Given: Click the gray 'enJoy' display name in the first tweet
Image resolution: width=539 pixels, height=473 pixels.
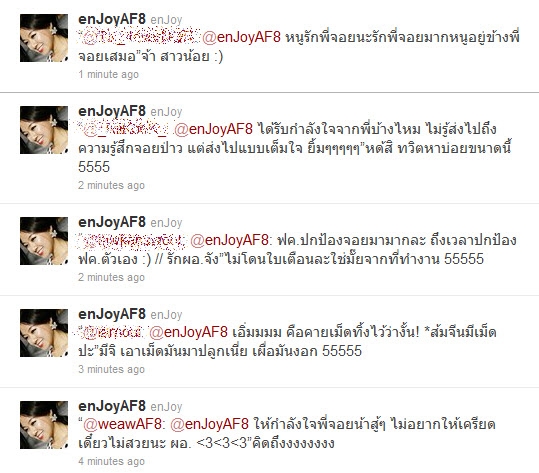Looking at the screenshot, I should coord(166,20).
